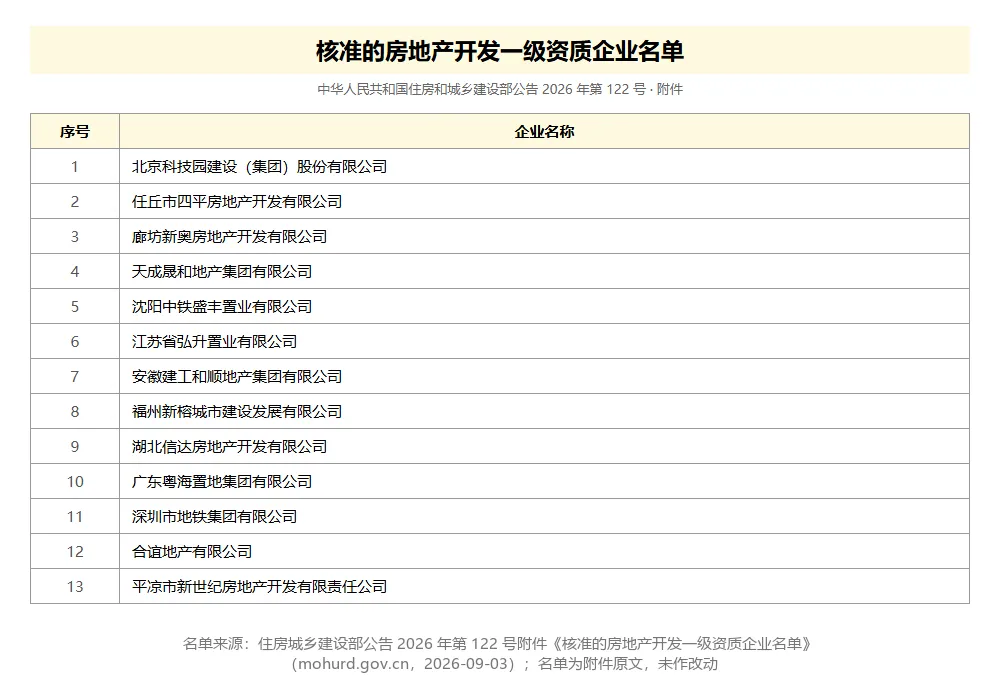Select 天成晟和地产集团有限公司
The height and width of the screenshot is (675, 1000).
coord(222,272)
